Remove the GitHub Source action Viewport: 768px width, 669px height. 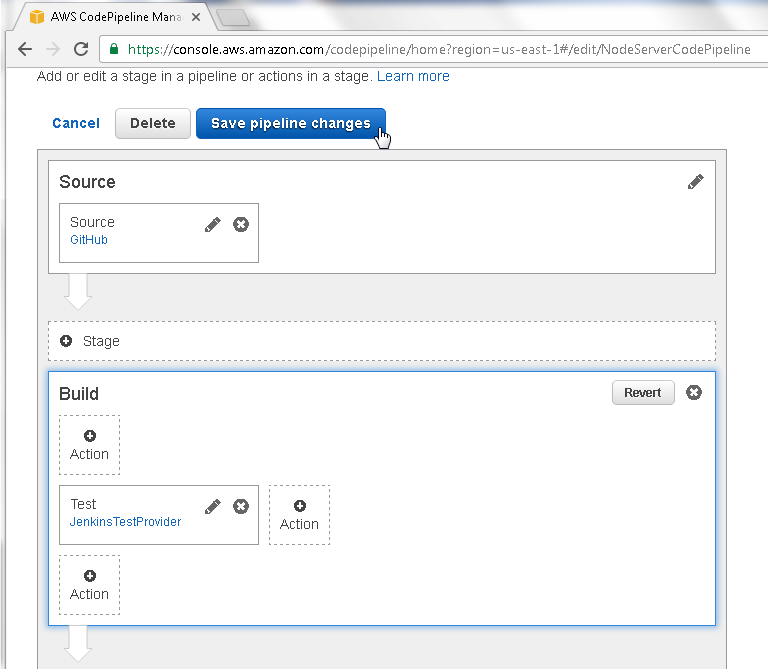(240, 224)
